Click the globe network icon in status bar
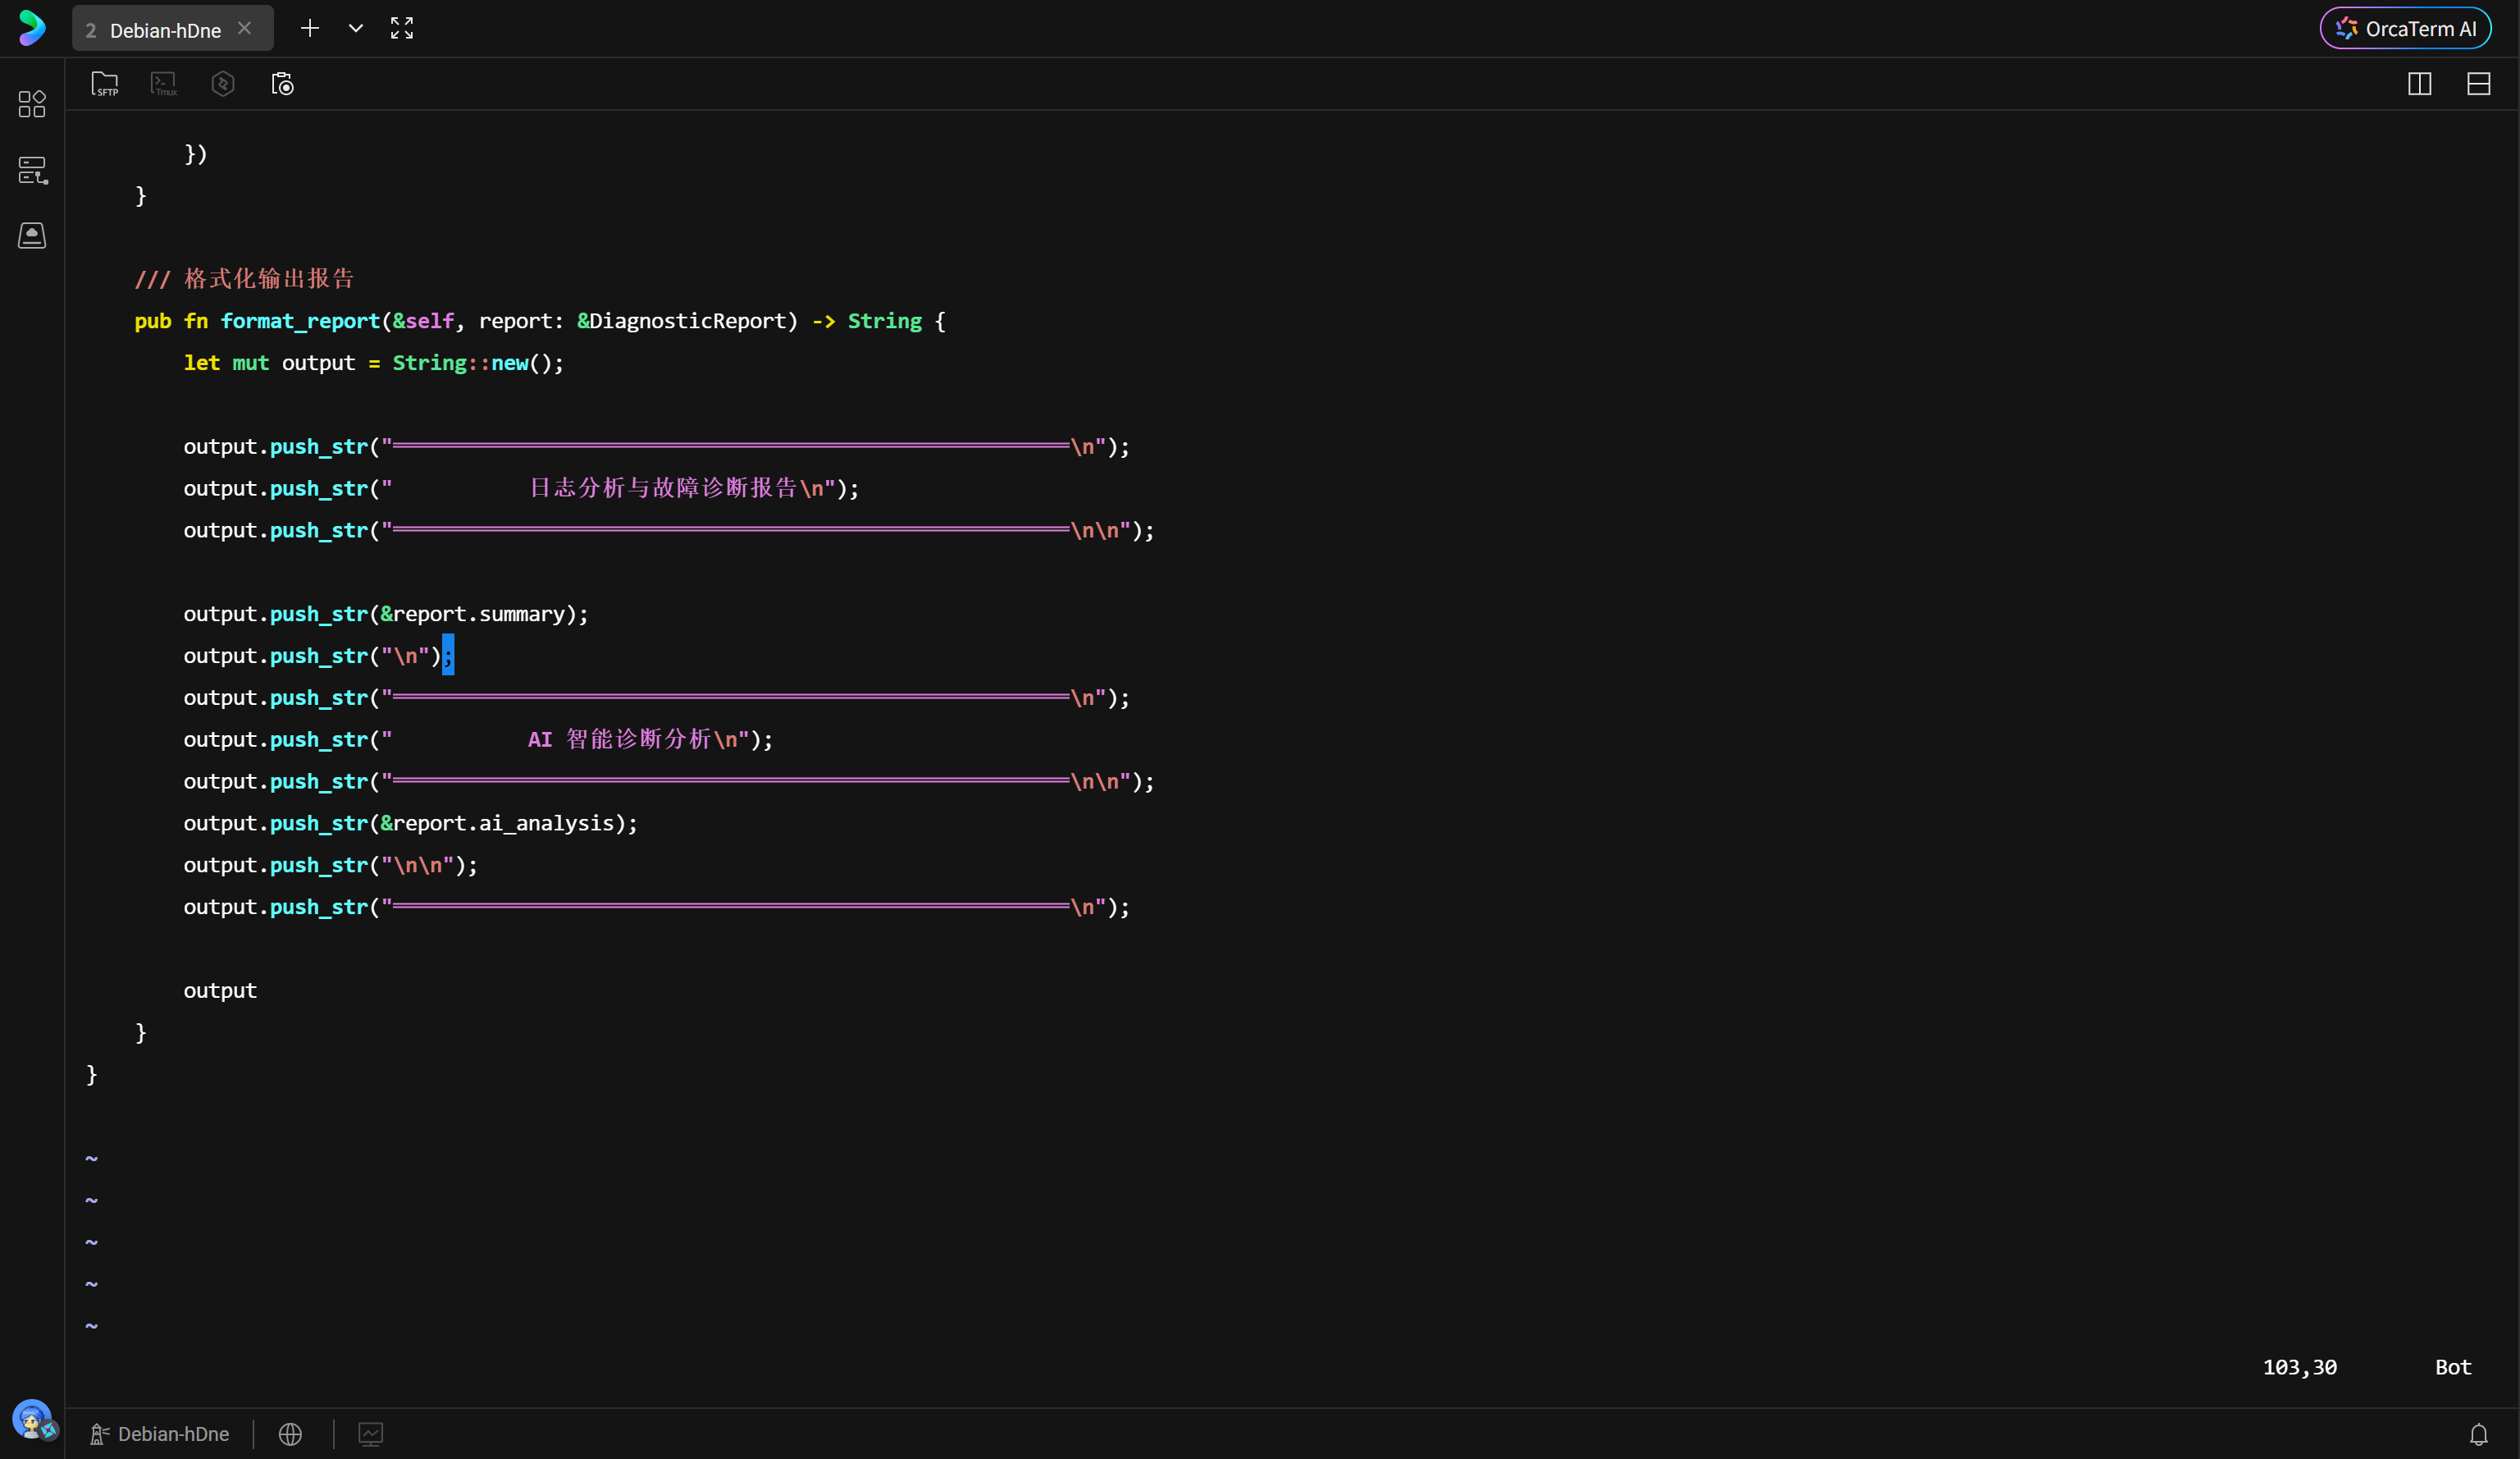The width and height of the screenshot is (2520, 1459). pyautogui.click(x=290, y=1434)
